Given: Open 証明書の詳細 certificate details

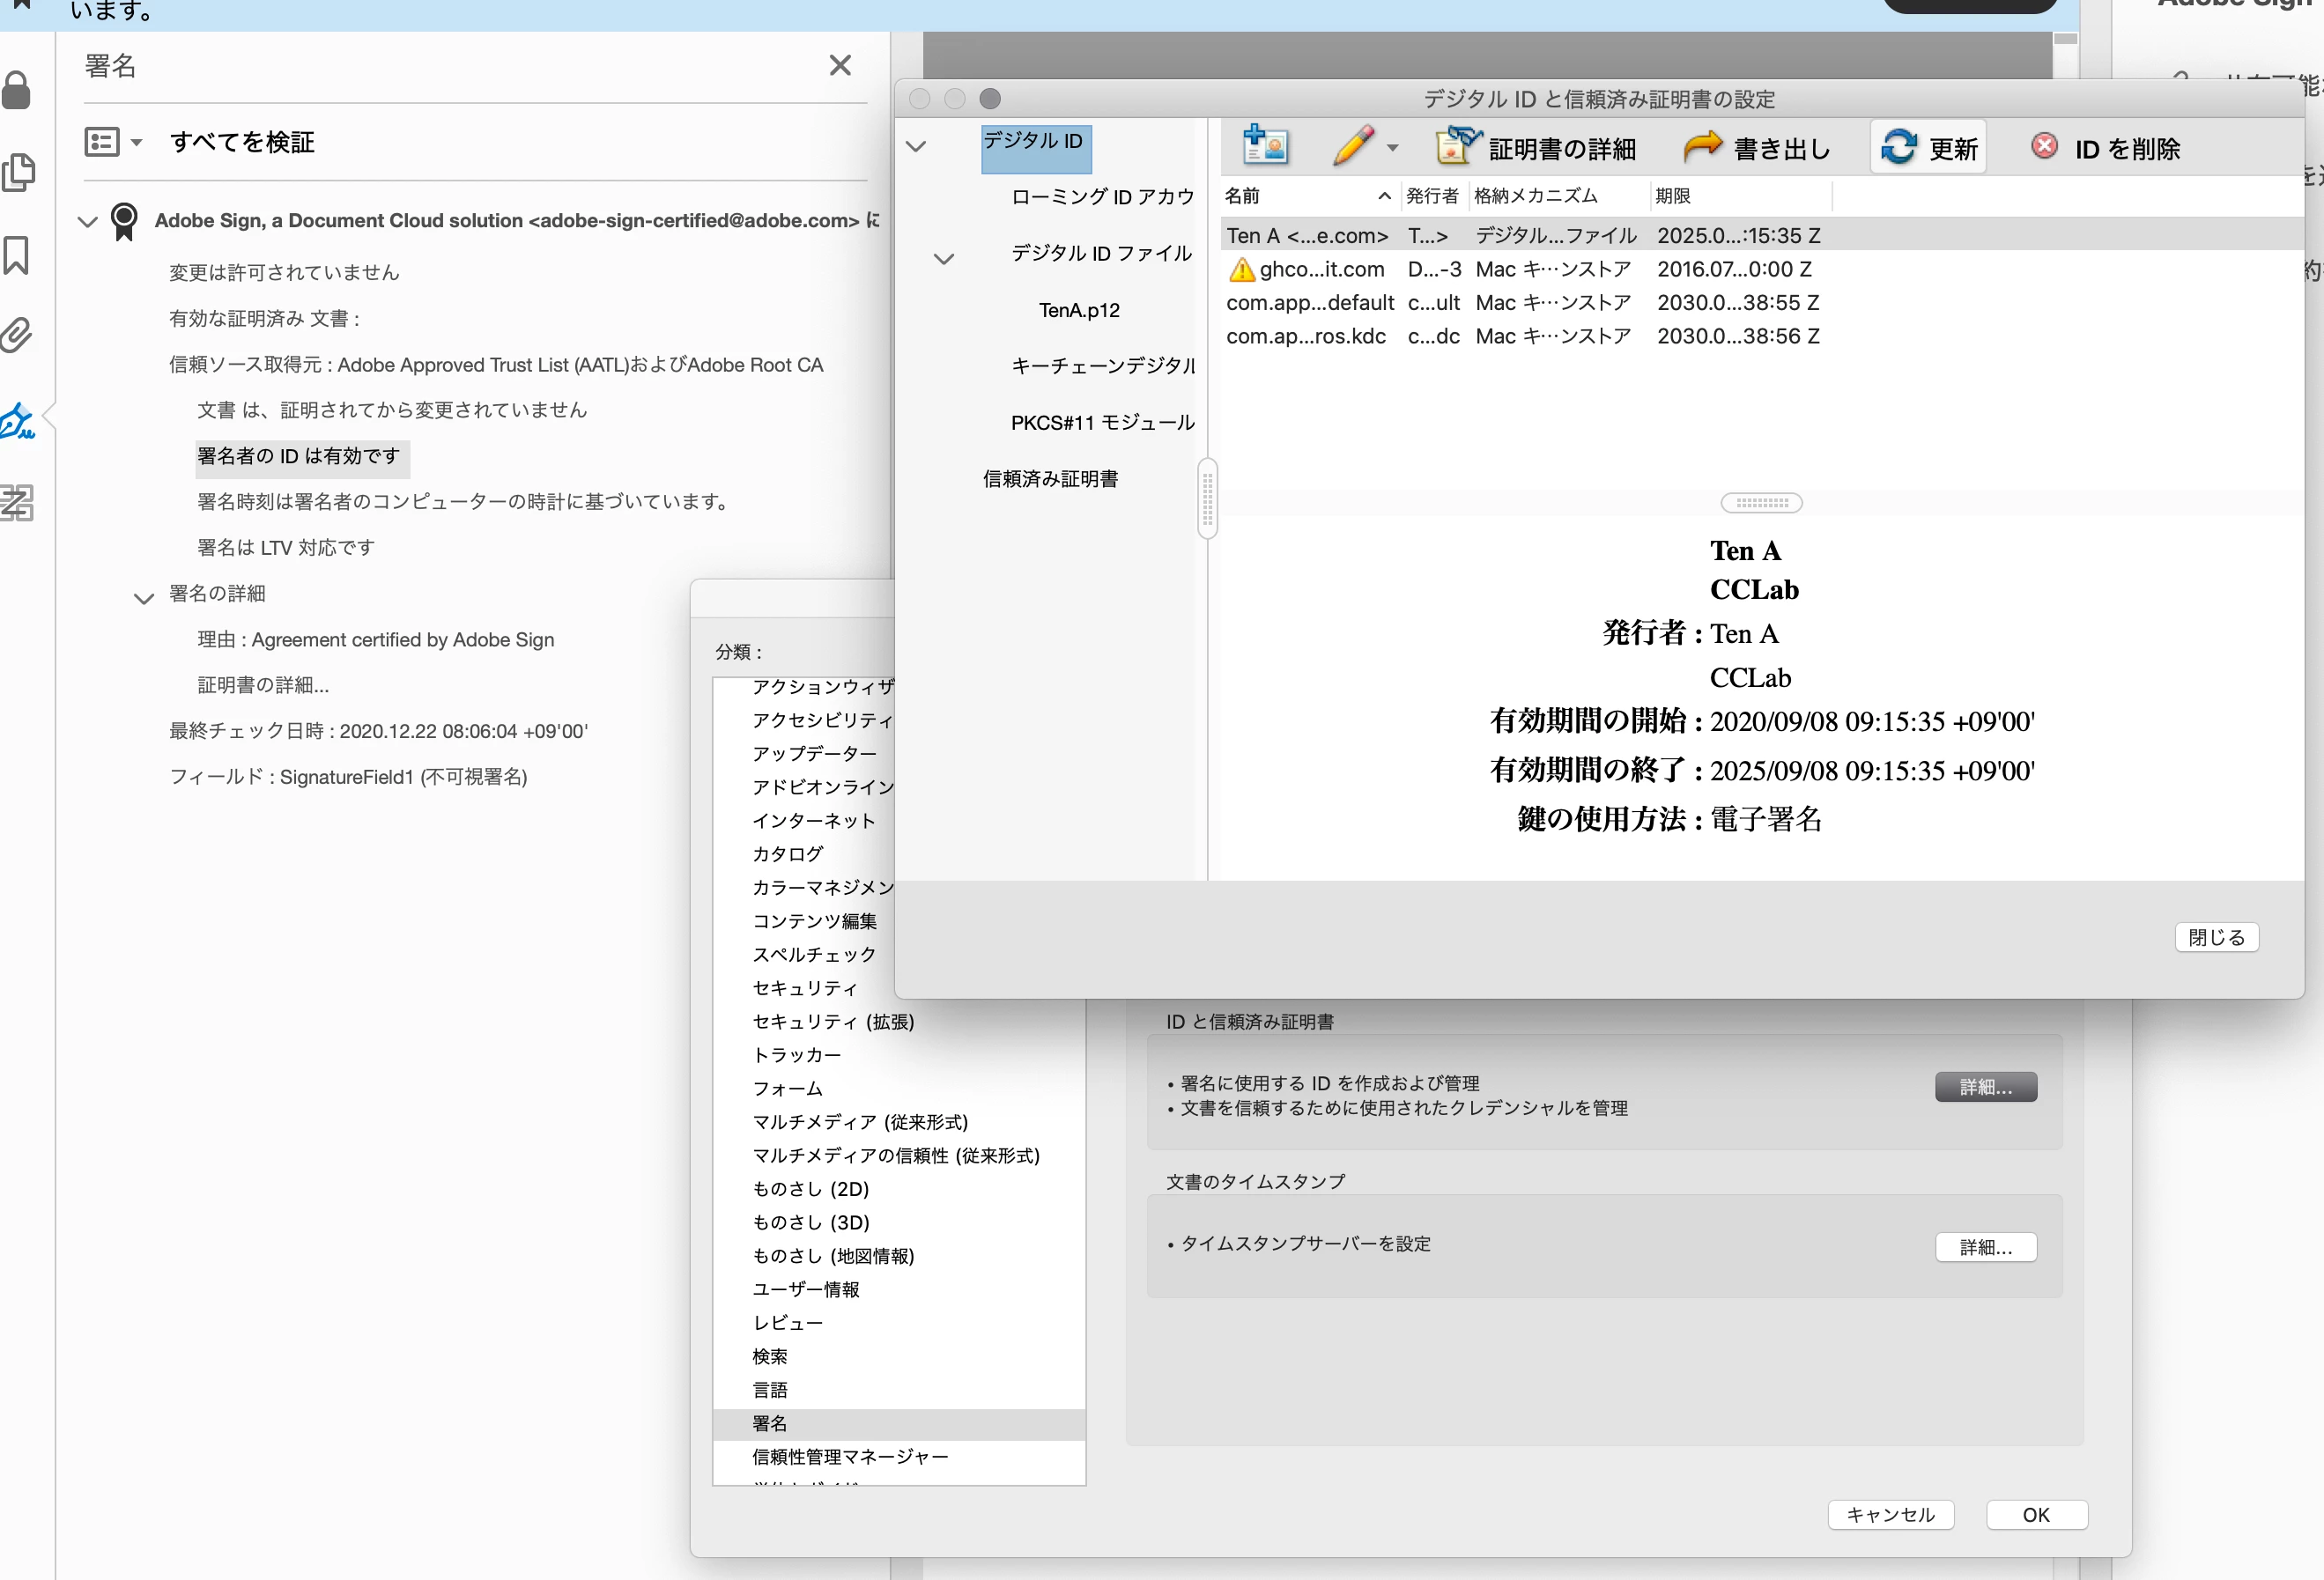Looking at the screenshot, I should 1536,148.
